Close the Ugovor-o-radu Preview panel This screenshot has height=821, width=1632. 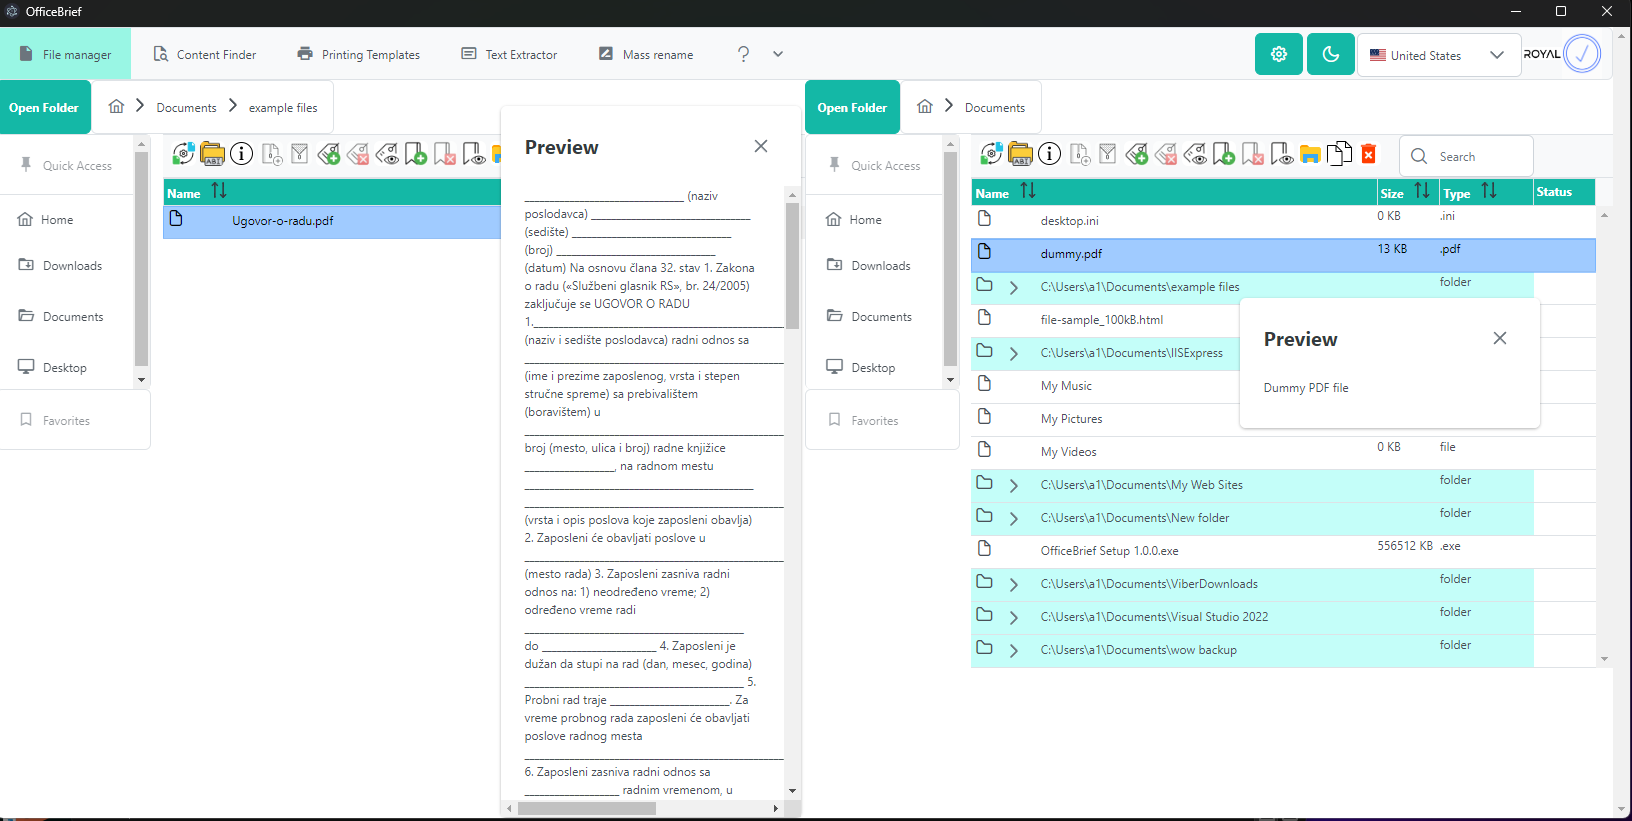pos(761,146)
